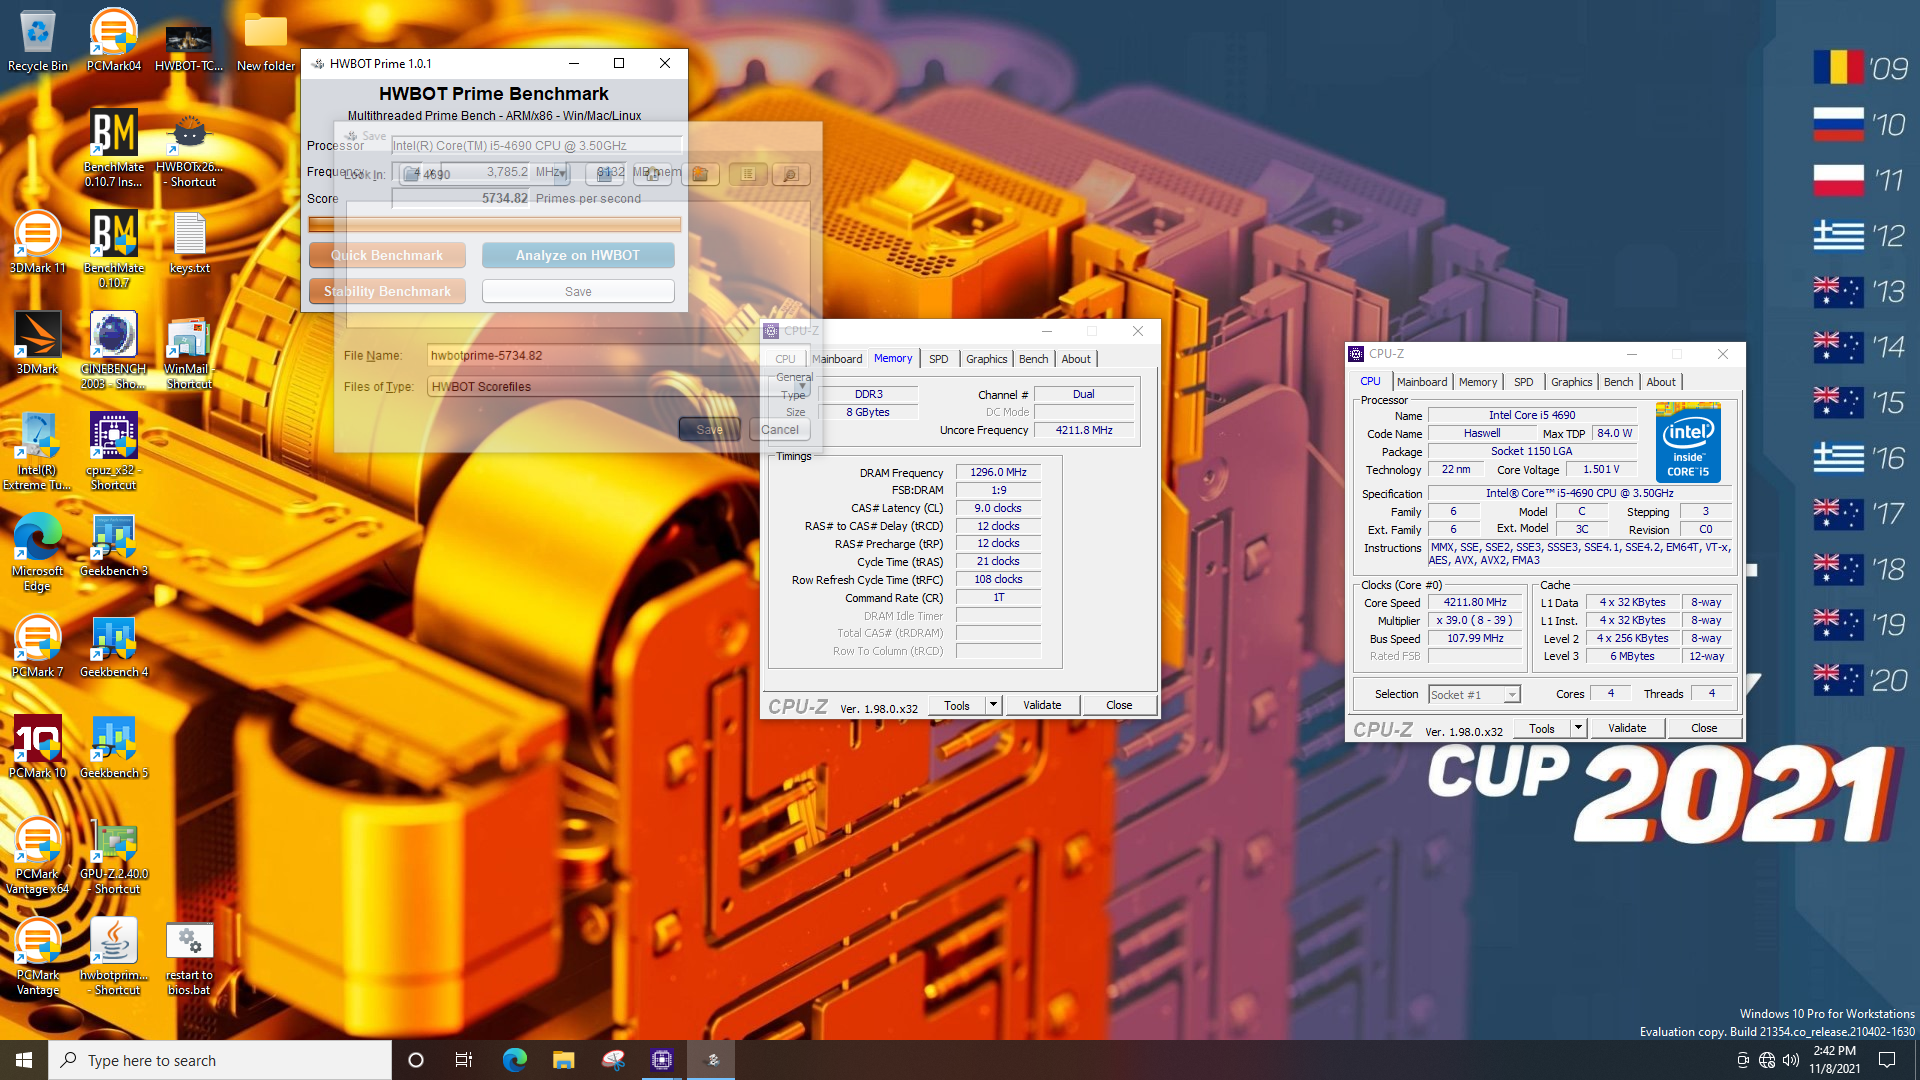The width and height of the screenshot is (1920, 1080).
Task: Select the CINEBENCH 2003 shortcut icon
Action: pyautogui.click(x=113, y=350)
